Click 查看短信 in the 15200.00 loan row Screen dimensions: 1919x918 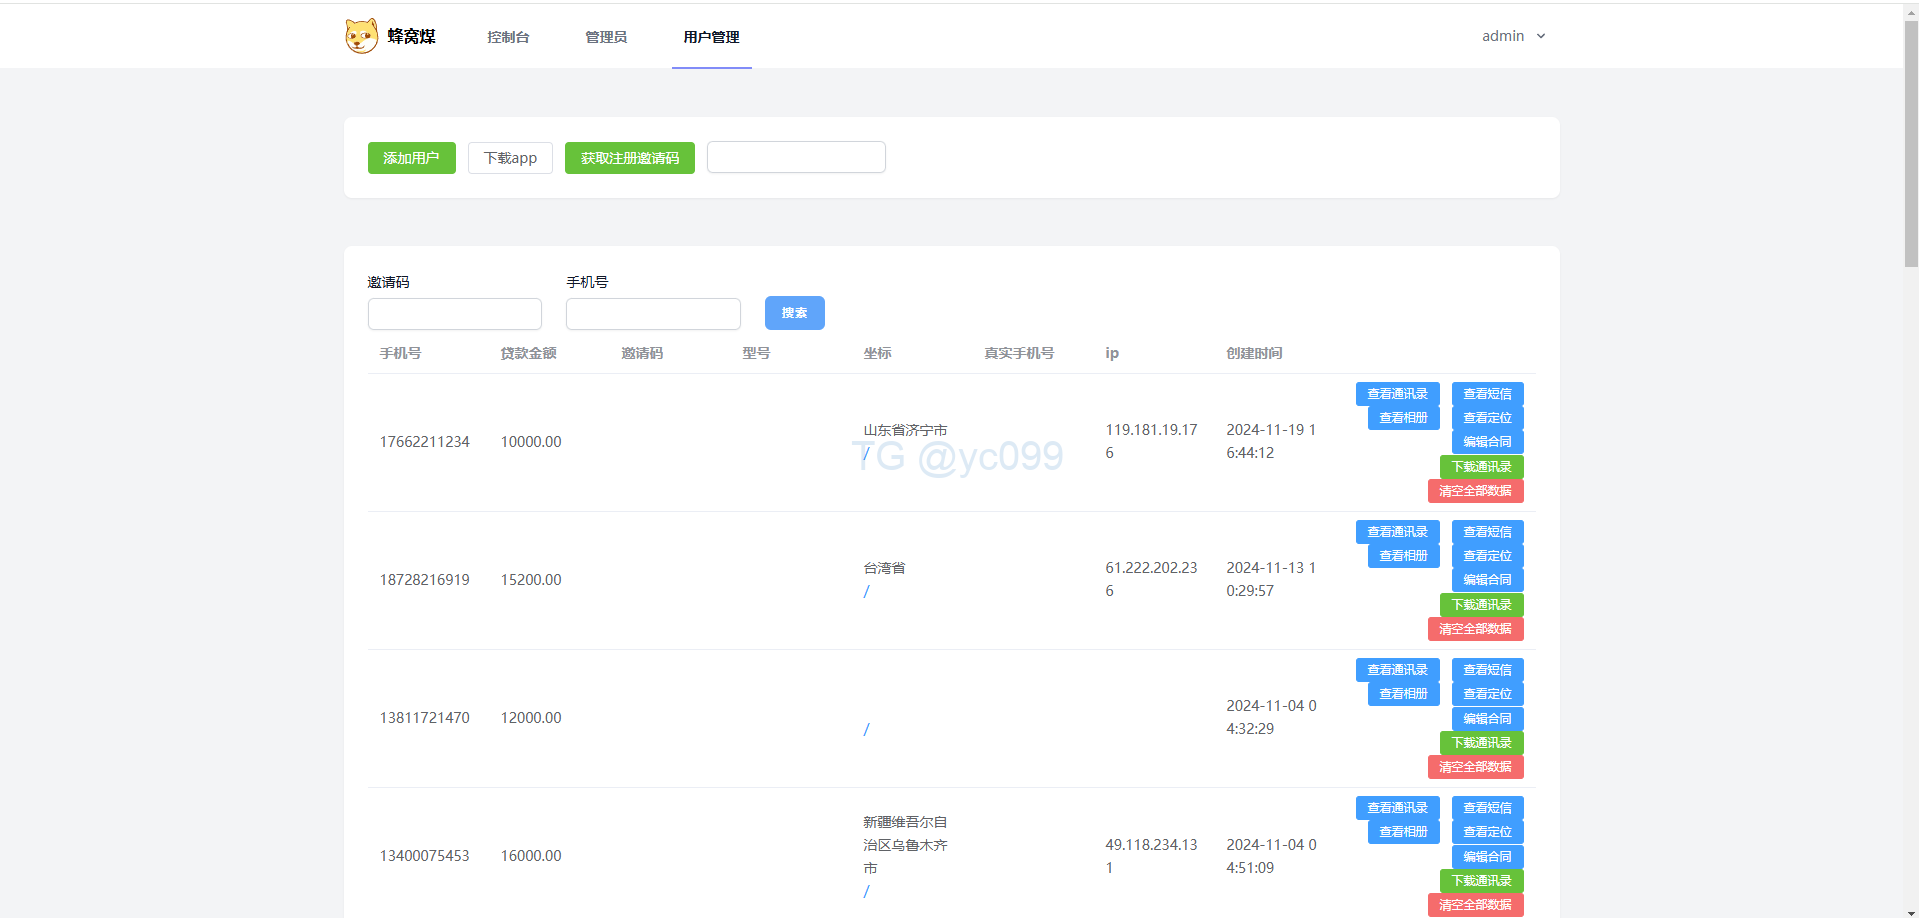1487,532
